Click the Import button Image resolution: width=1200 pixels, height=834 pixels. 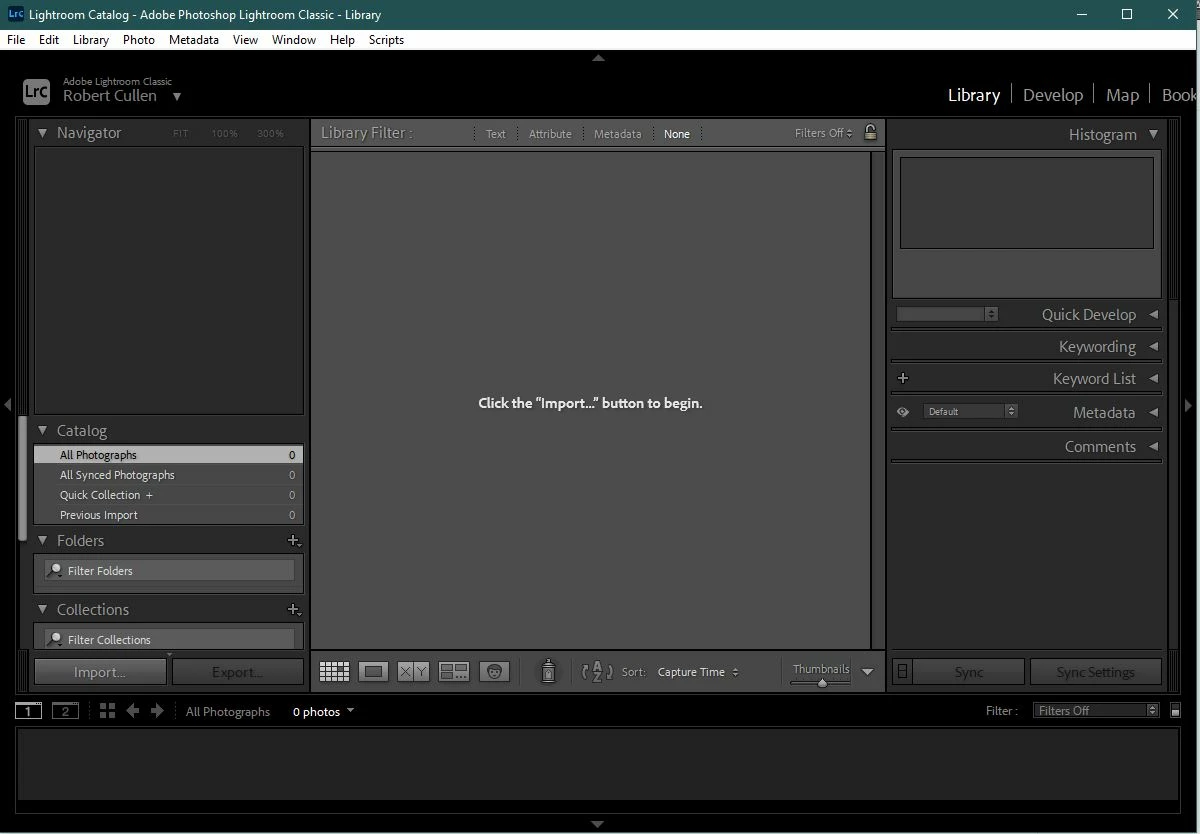[100, 672]
